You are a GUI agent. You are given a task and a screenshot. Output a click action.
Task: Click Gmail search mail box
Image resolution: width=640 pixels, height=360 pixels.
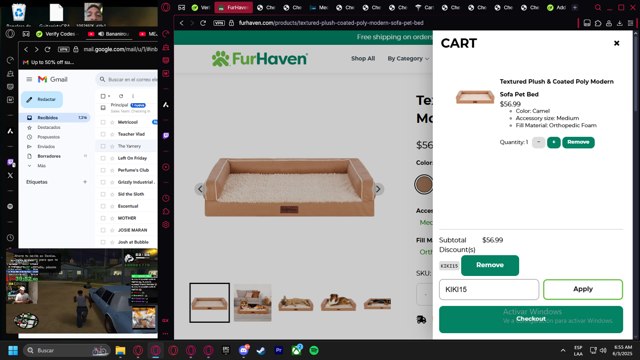click(127, 79)
